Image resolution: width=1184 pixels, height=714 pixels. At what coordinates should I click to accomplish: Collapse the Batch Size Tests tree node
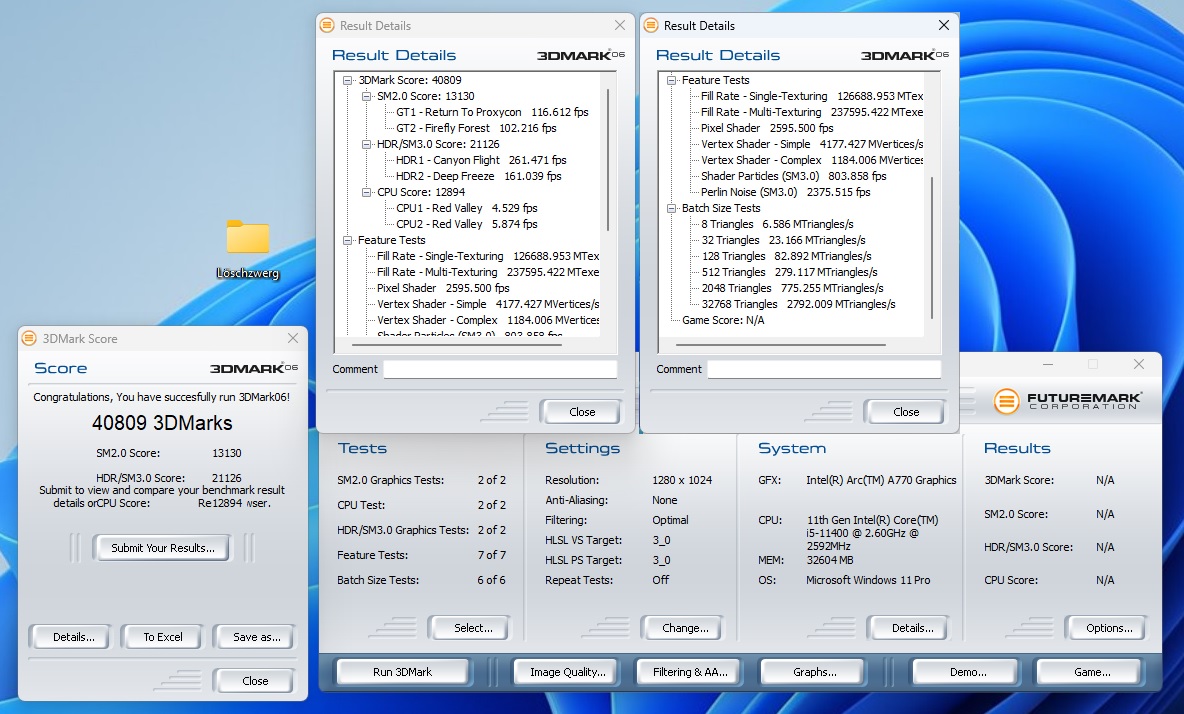click(671, 208)
